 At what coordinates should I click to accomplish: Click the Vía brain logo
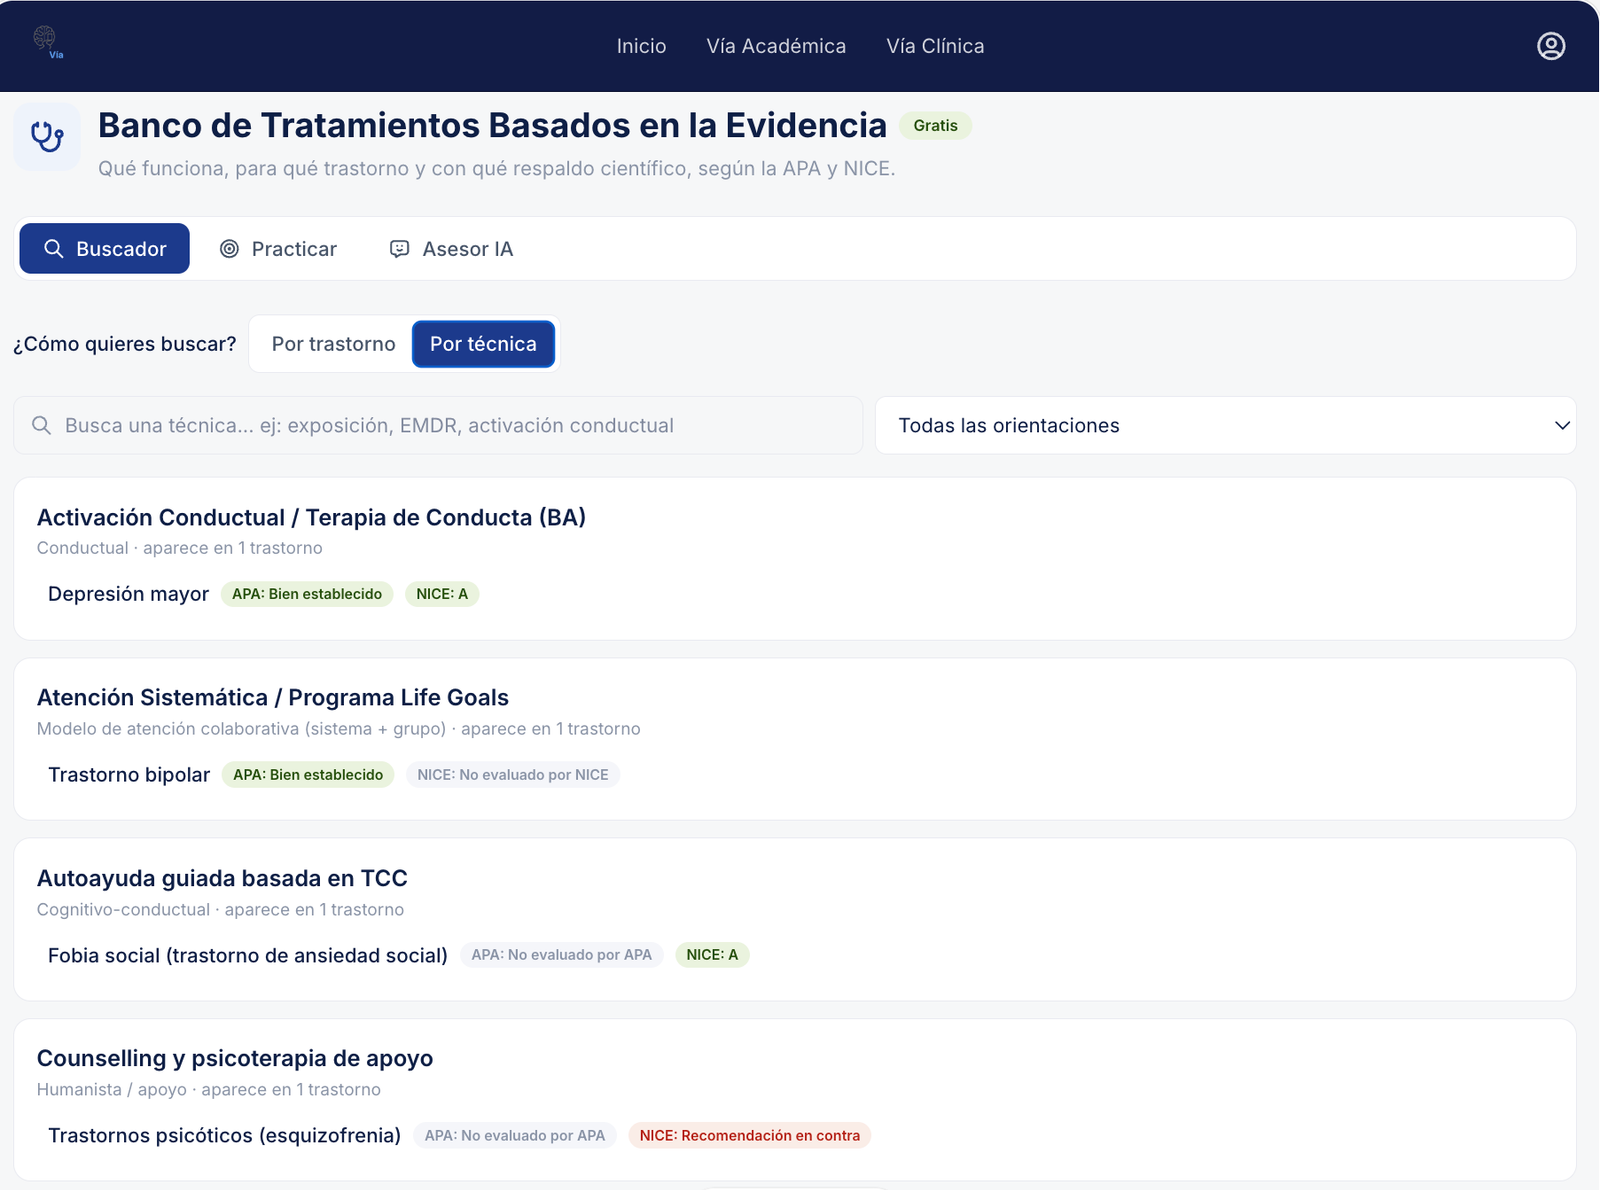click(47, 44)
